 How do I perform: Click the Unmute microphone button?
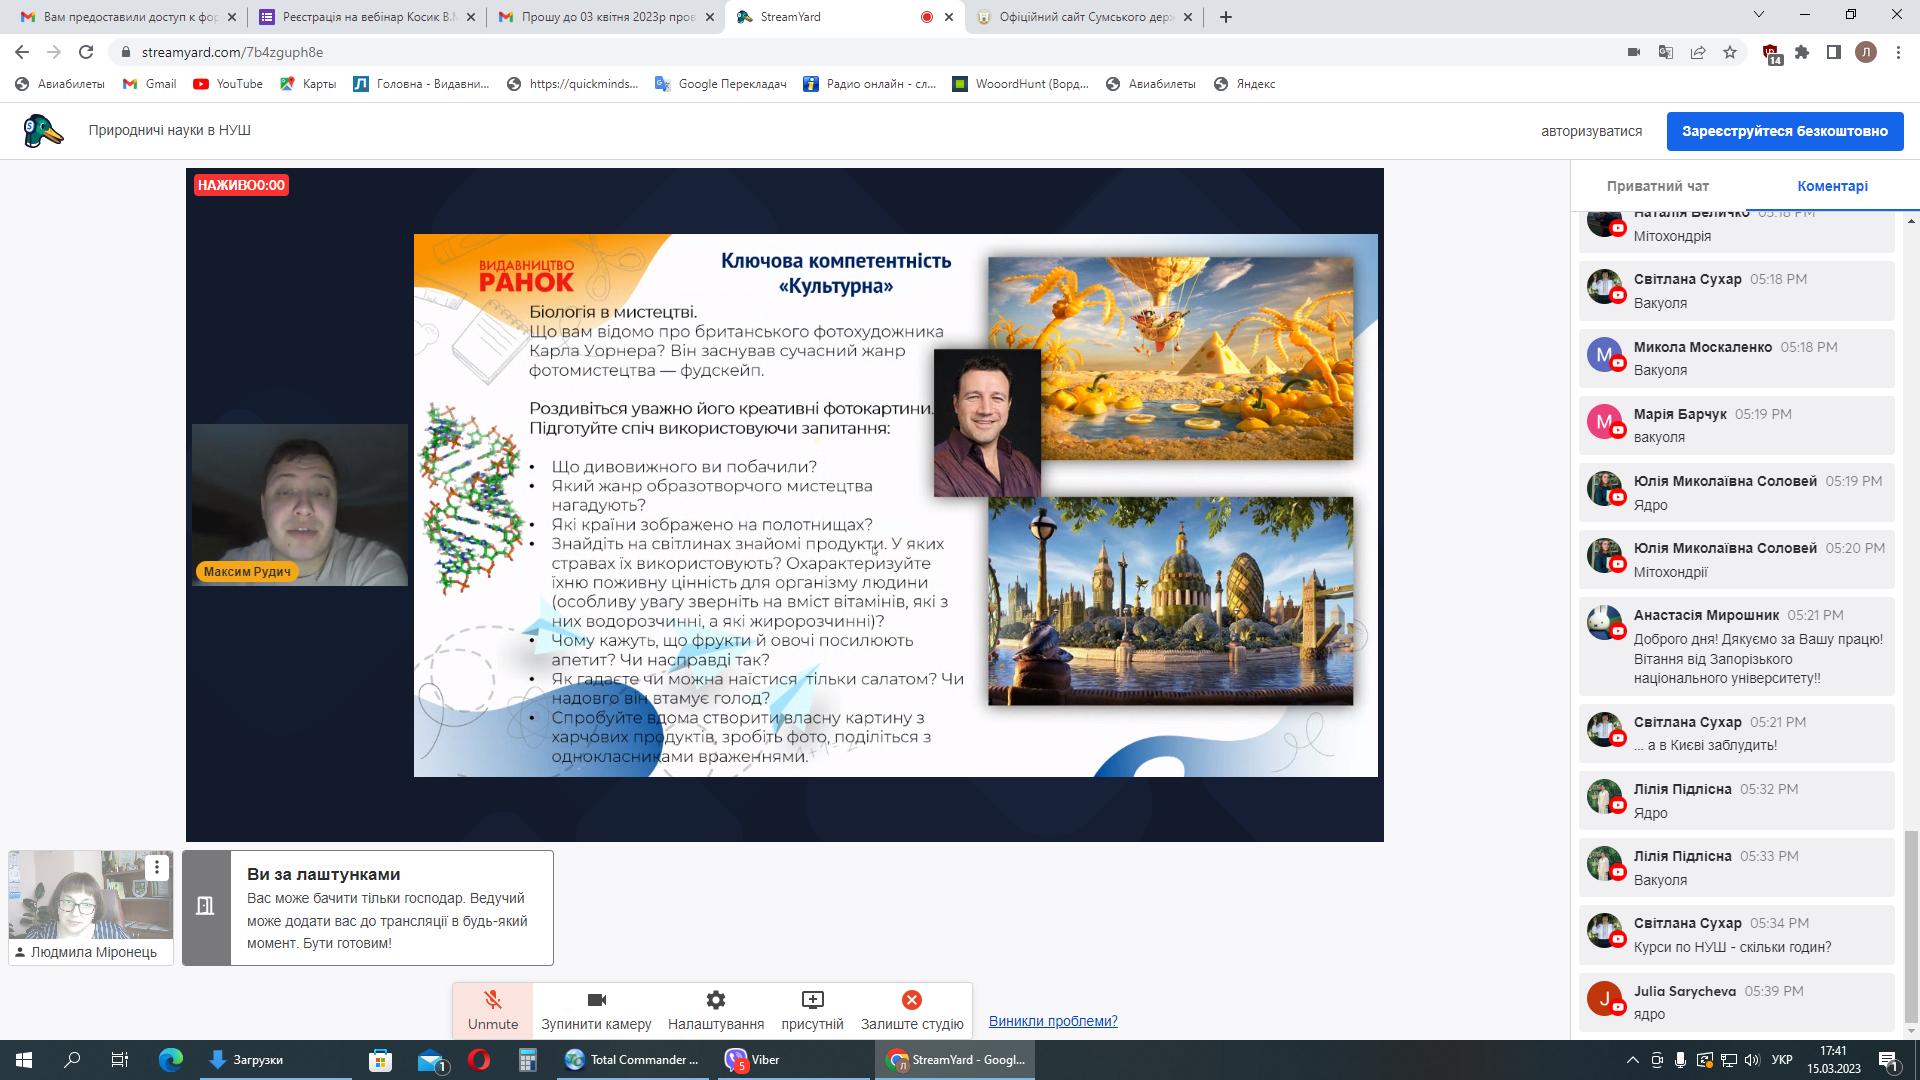click(493, 1010)
